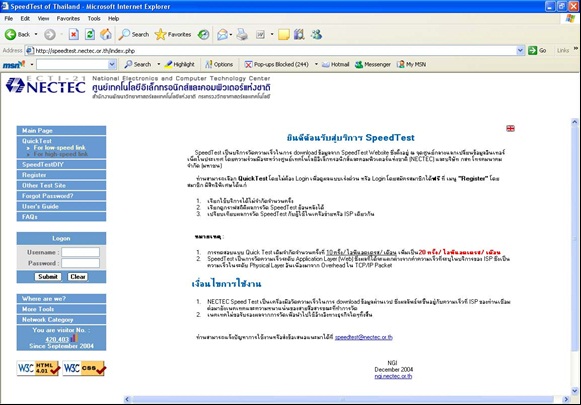Open the Tools menu

tap(94, 18)
